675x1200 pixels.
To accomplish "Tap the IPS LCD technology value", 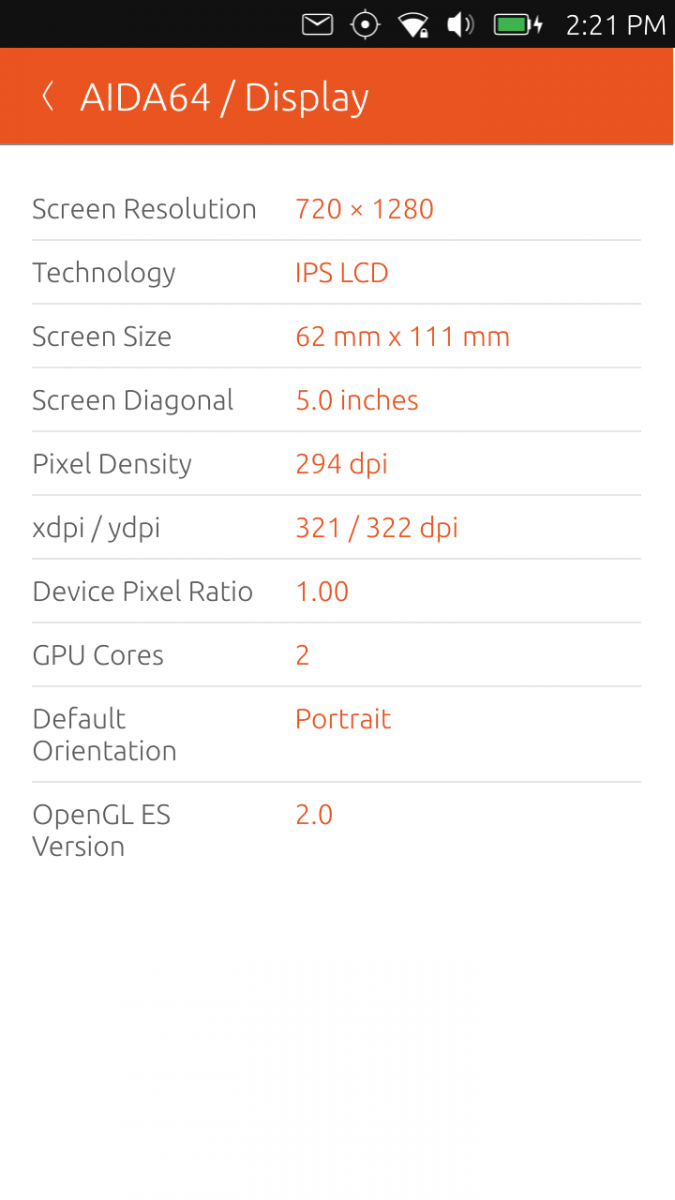I will coord(341,273).
